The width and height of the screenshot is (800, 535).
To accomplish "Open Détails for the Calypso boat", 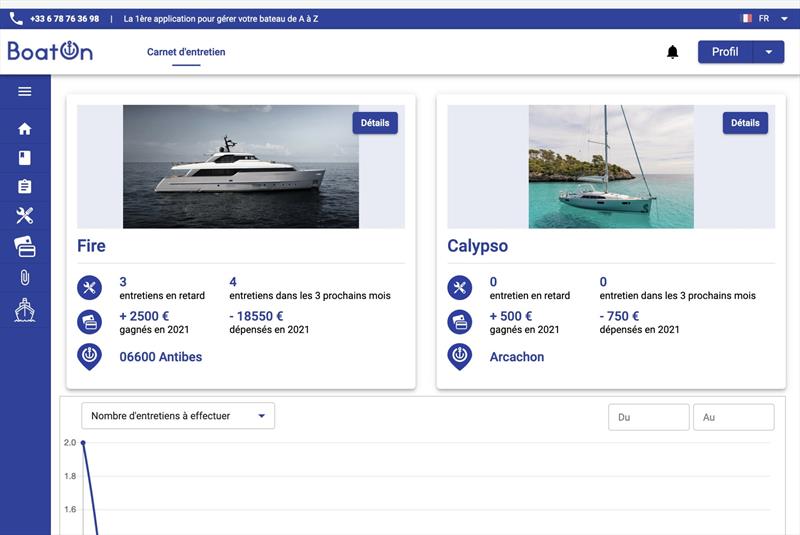I will 745,123.
